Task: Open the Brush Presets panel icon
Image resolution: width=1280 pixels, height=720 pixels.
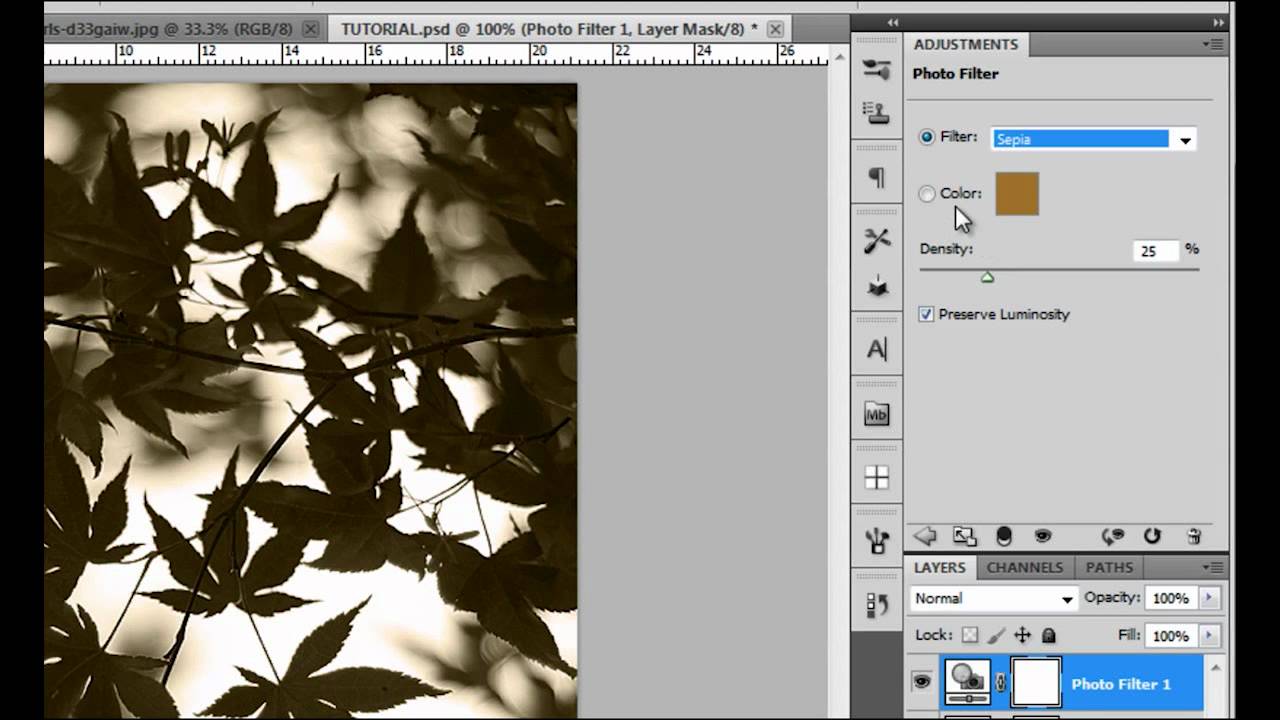Action: pos(877,70)
